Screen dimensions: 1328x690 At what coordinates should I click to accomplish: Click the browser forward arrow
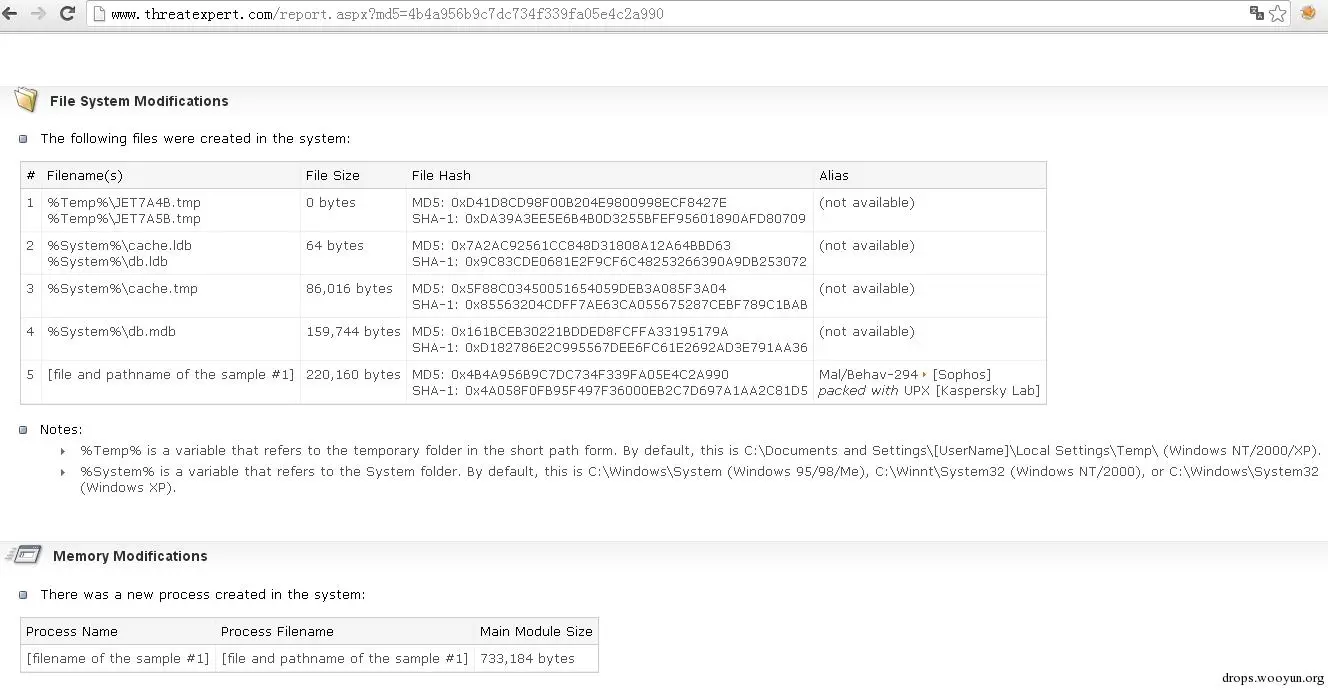click(39, 14)
